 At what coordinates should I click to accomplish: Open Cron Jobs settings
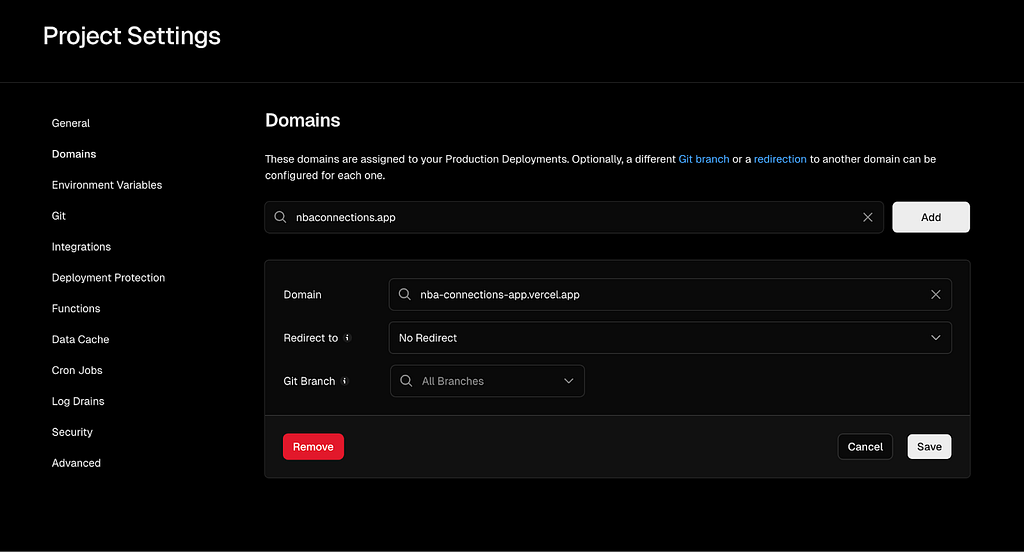77,370
